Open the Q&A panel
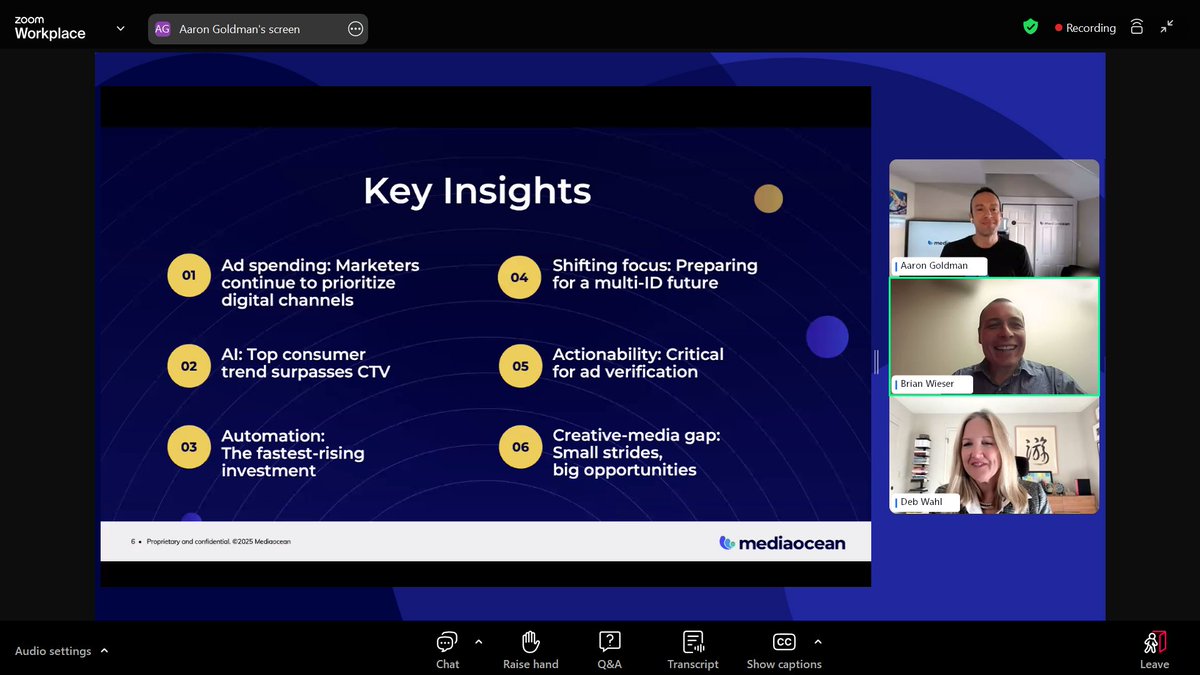Viewport: 1200px width, 675px height. (x=609, y=650)
